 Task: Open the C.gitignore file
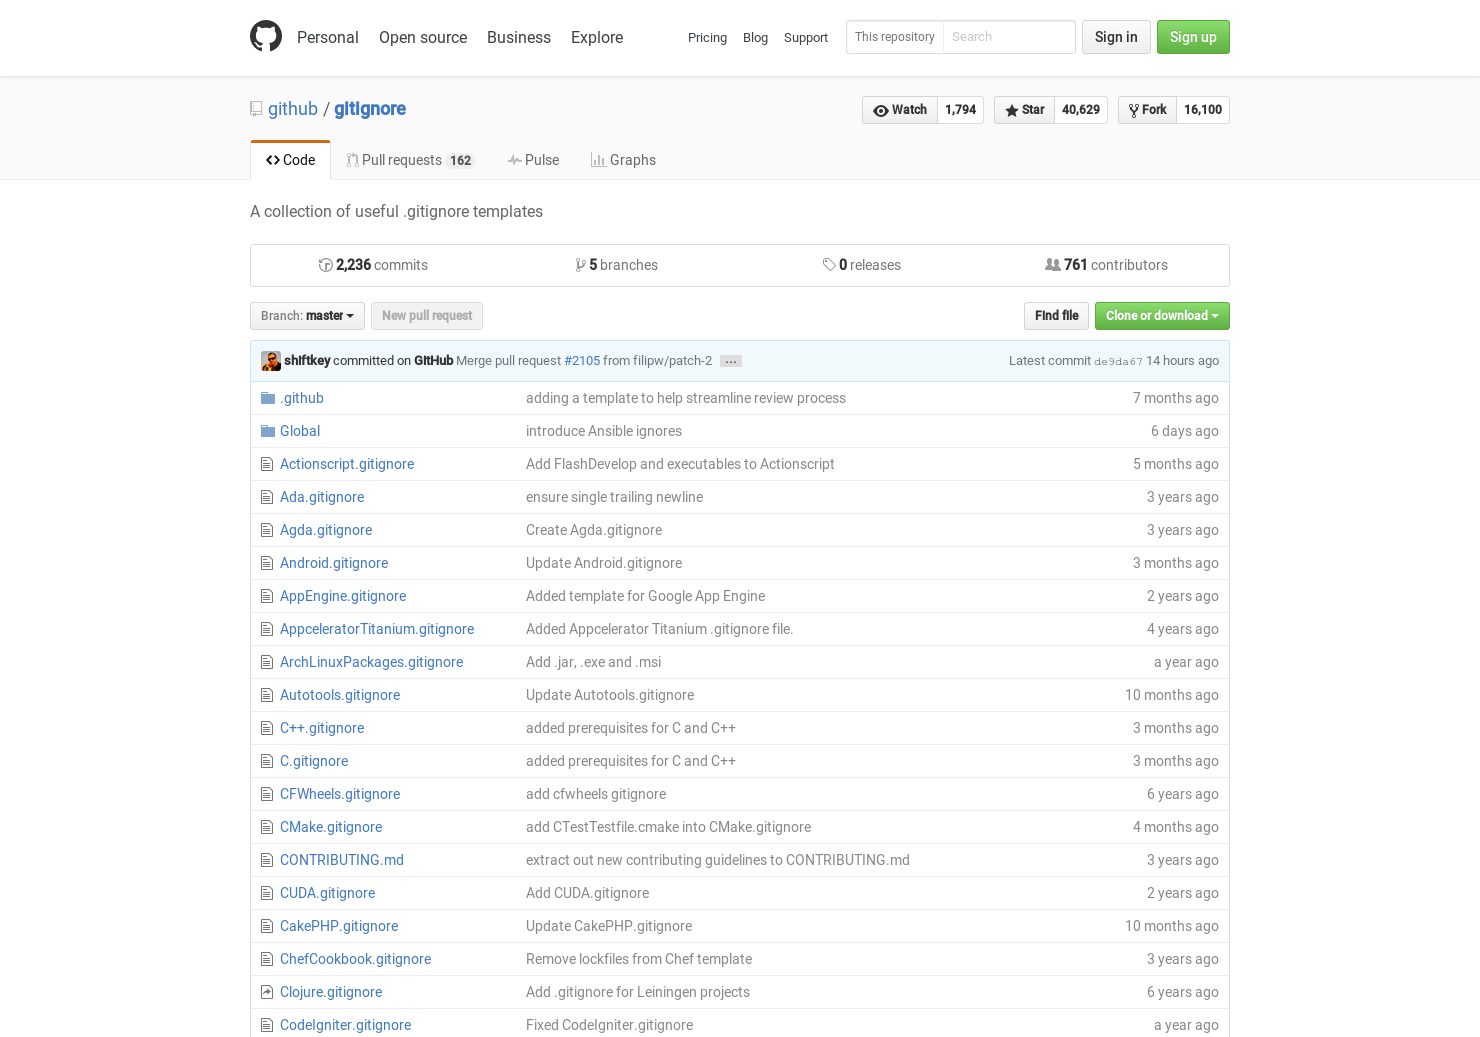click(x=314, y=761)
